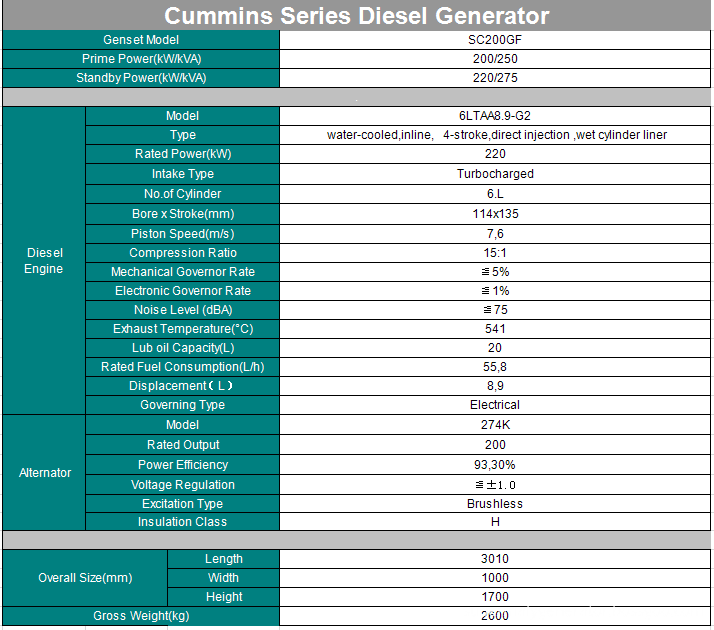714x630 pixels.
Task: Select the '200/250' prime power value
Action: click(495, 59)
